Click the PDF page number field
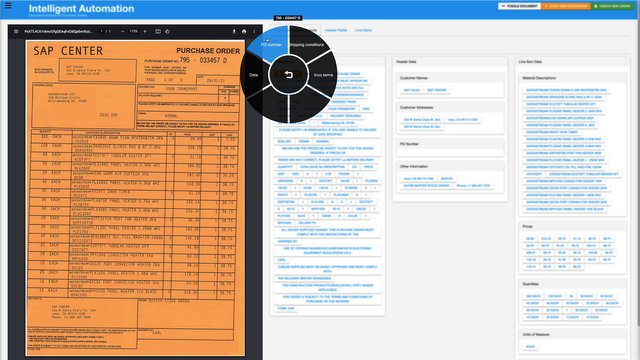This screenshot has height=360, width=640. [x=102, y=31]
